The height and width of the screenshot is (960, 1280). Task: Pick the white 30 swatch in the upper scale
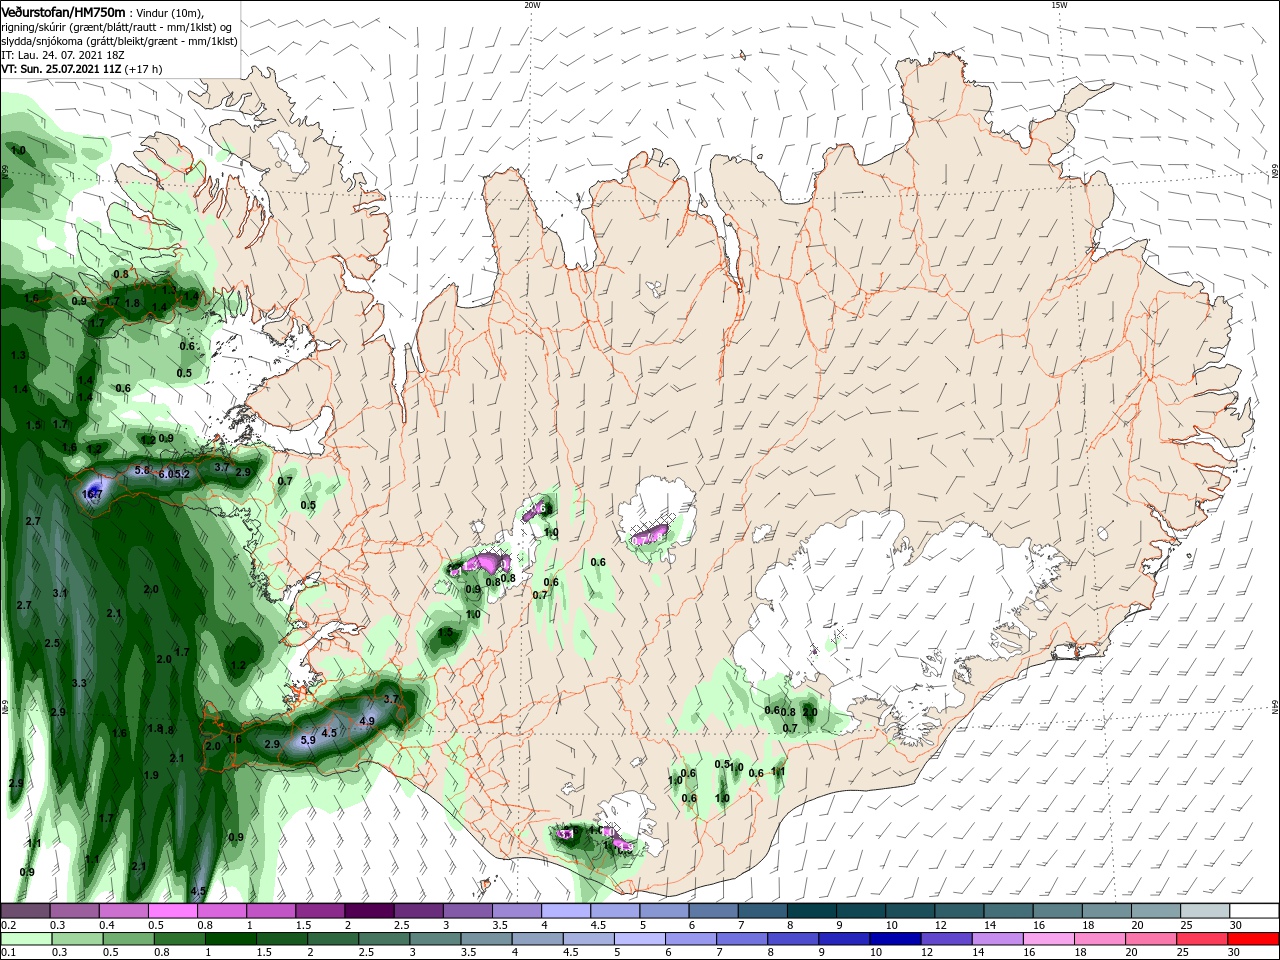[1253, 911]
